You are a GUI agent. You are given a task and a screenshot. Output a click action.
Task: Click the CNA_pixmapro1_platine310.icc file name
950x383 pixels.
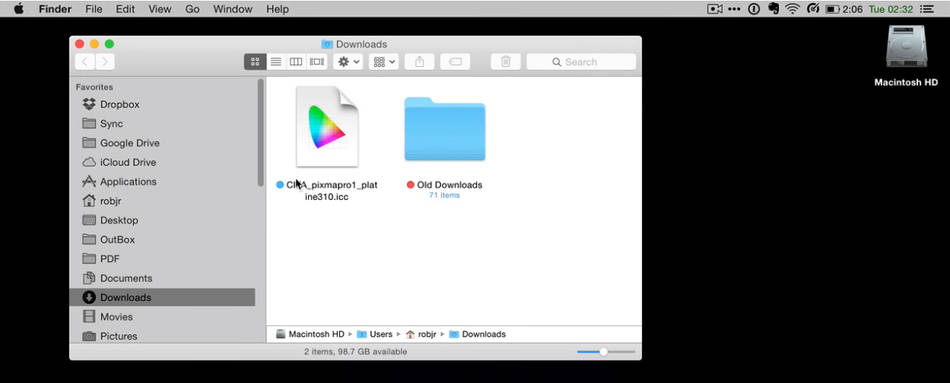pos(331,191)
